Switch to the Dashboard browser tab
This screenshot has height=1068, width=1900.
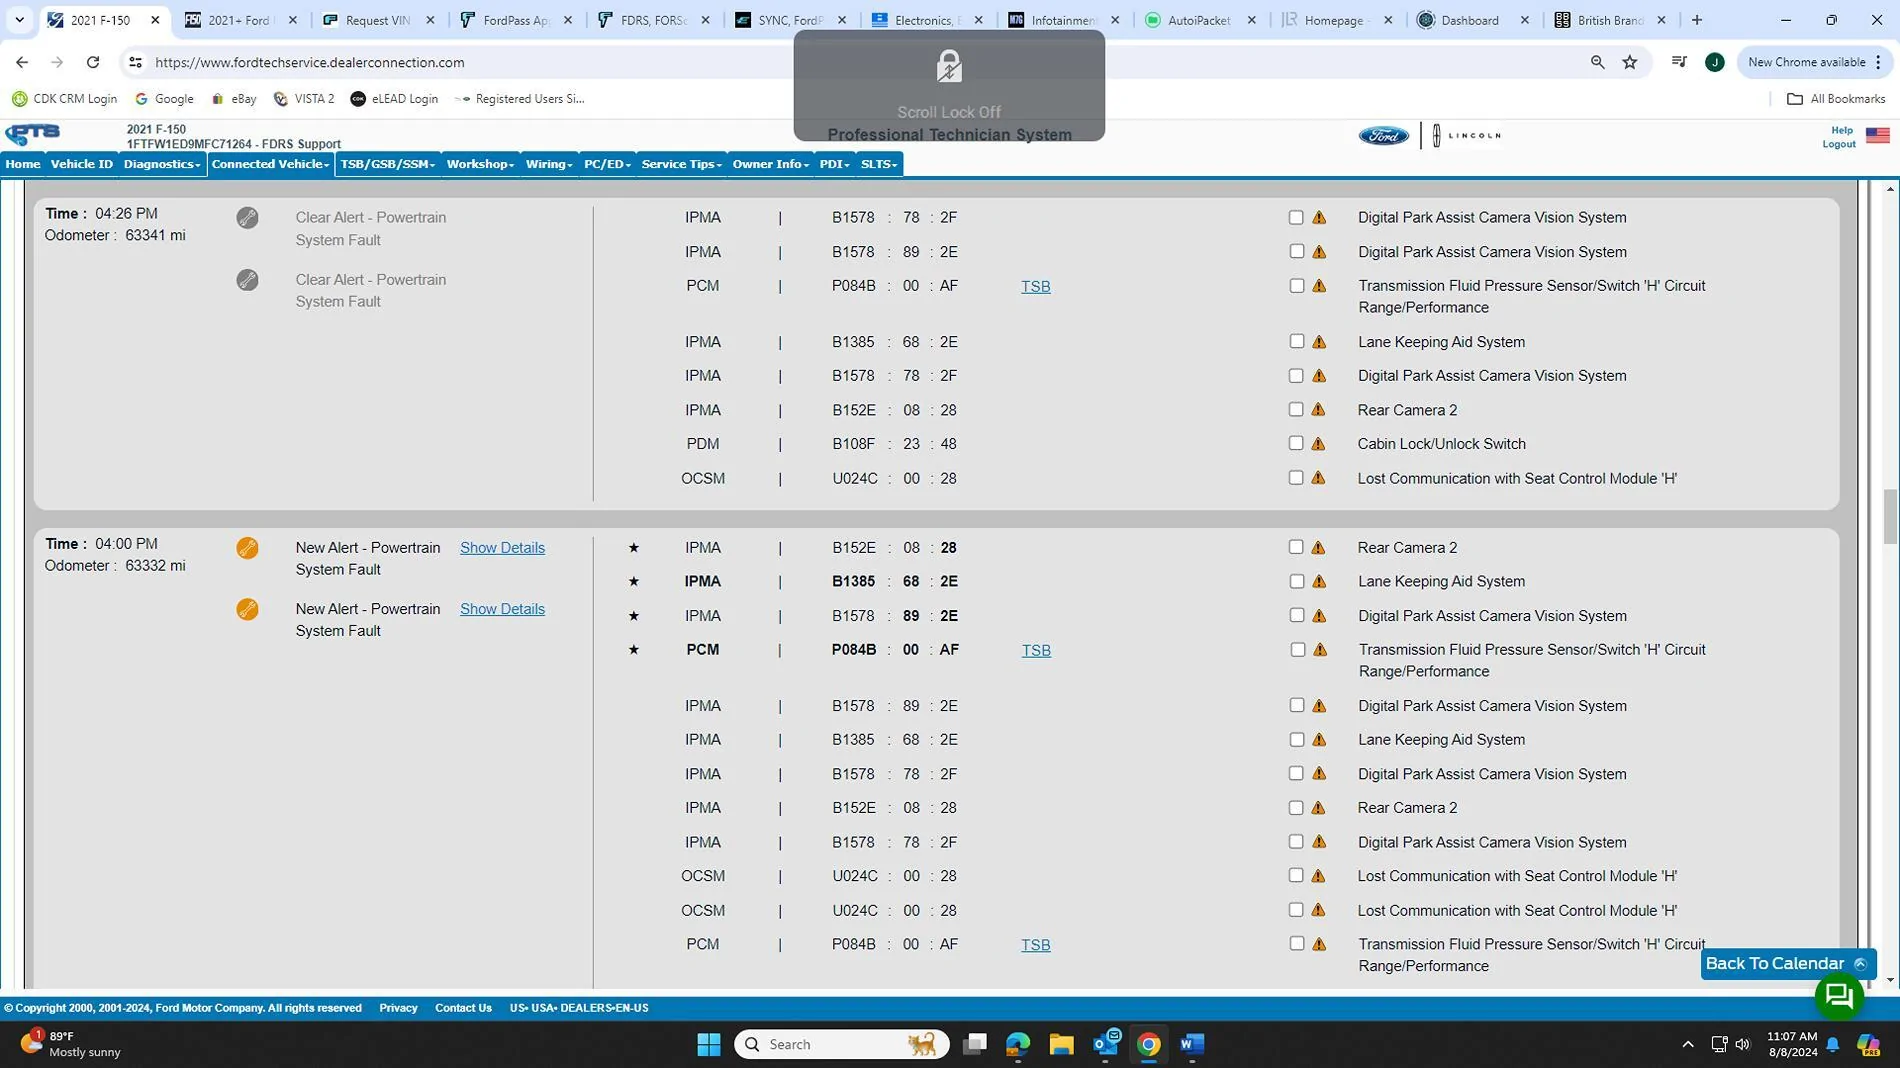pos(1469,20)
